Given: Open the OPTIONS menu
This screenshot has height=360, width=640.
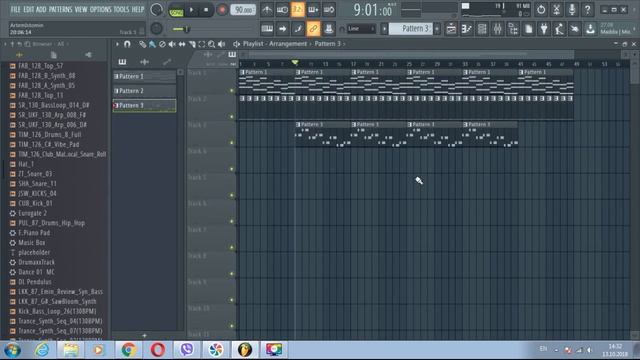Looking at the screenshot, I should click(x=100, y=9).
